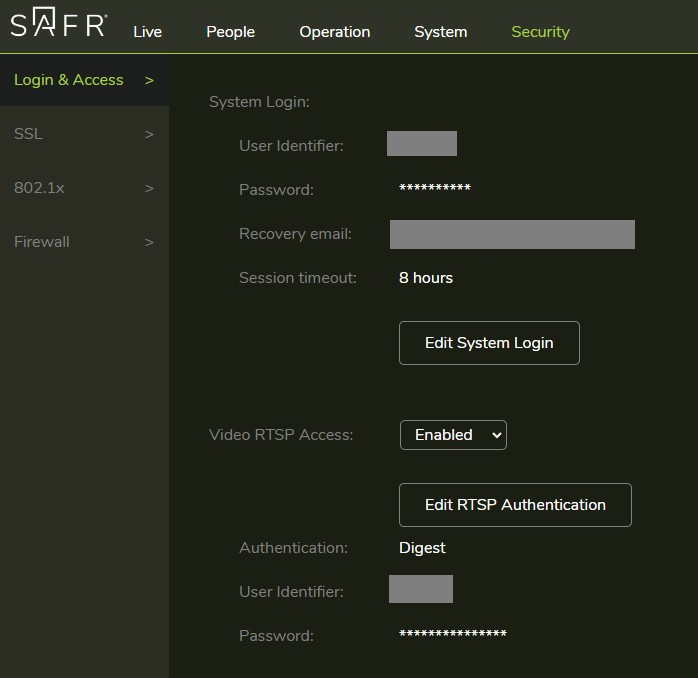Expand the 802.1x chevron arrow
This screenshot has height=678, width=698.
click(x=149, y=188)
